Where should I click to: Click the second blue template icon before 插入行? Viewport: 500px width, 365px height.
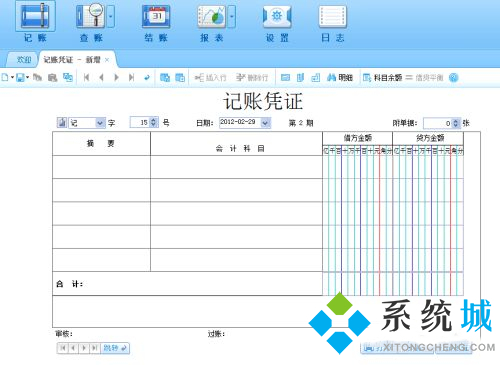[x=180, y=78]
